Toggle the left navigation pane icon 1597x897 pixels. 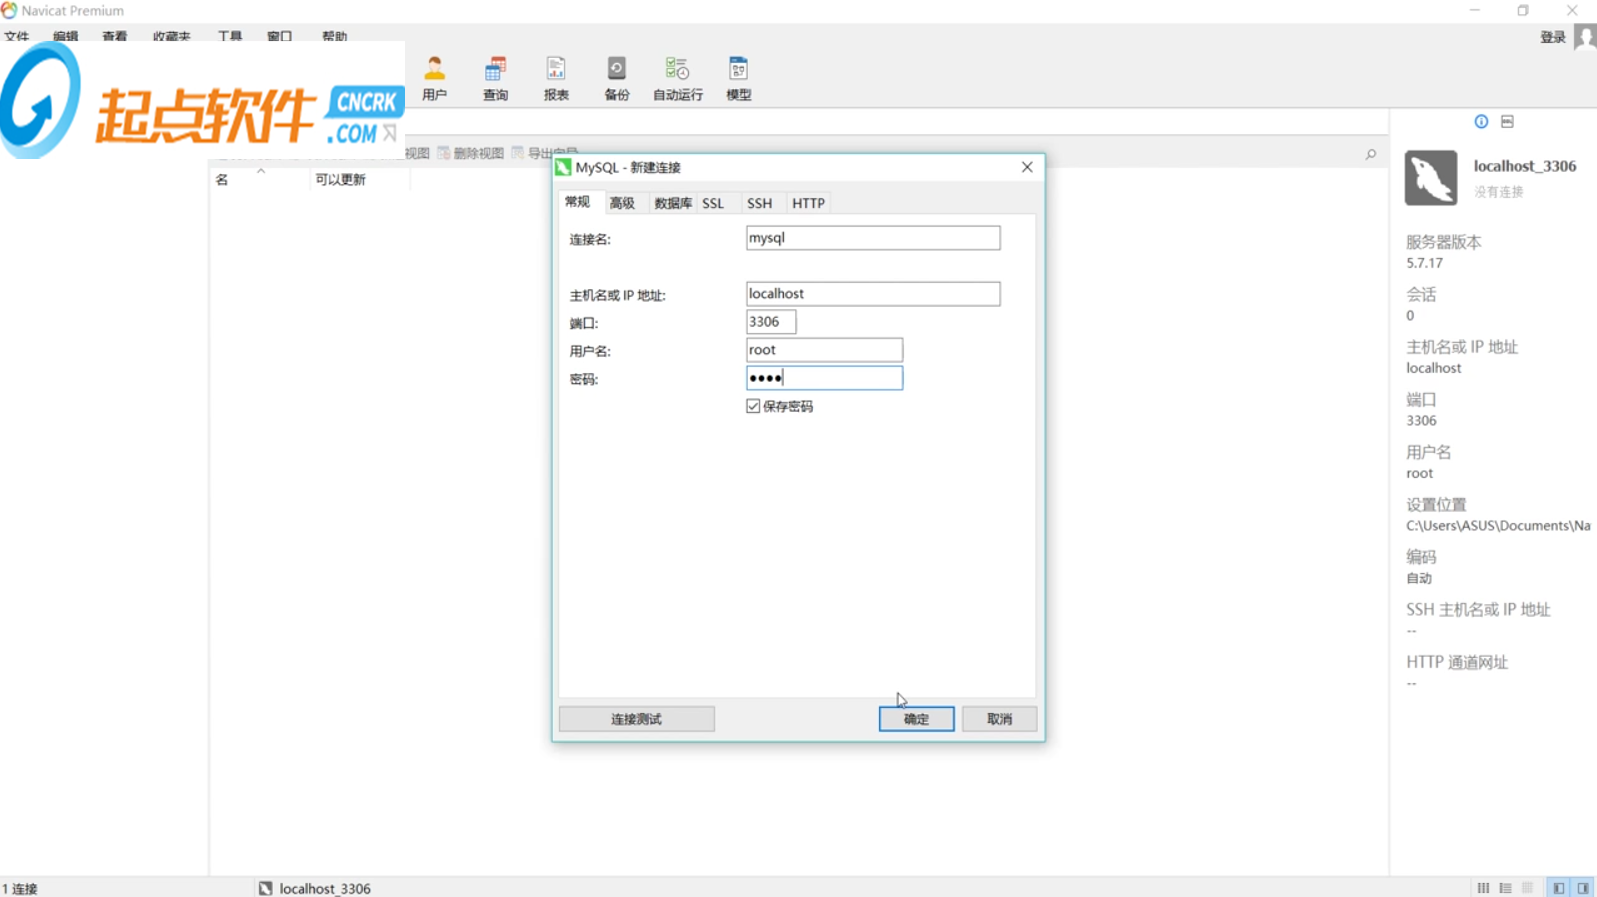point(1558,888)
